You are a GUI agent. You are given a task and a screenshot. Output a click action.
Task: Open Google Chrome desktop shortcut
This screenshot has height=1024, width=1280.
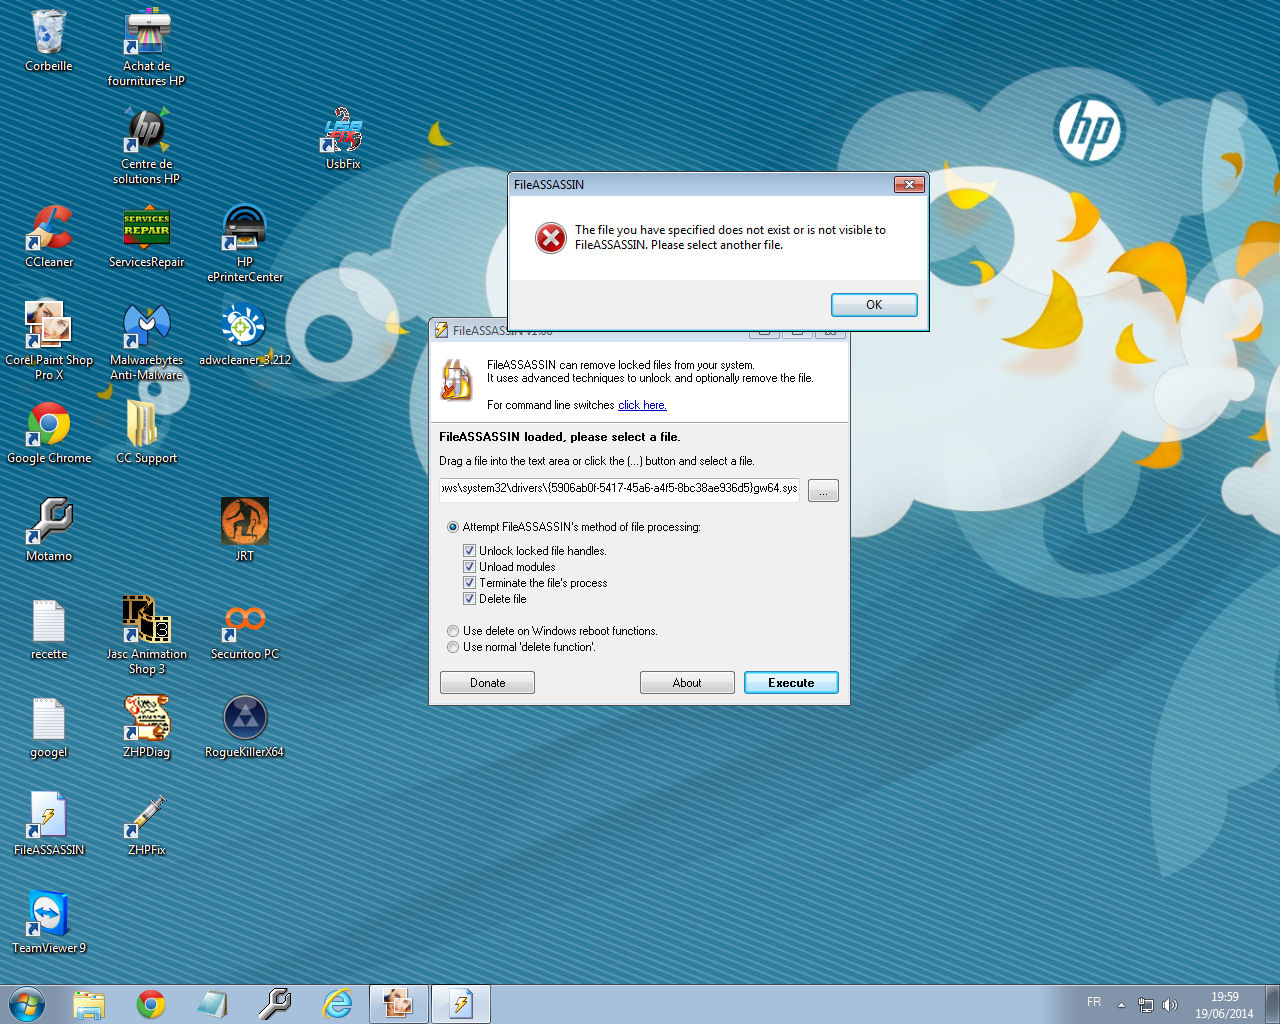pyautogui.click(x=49, y=433)
